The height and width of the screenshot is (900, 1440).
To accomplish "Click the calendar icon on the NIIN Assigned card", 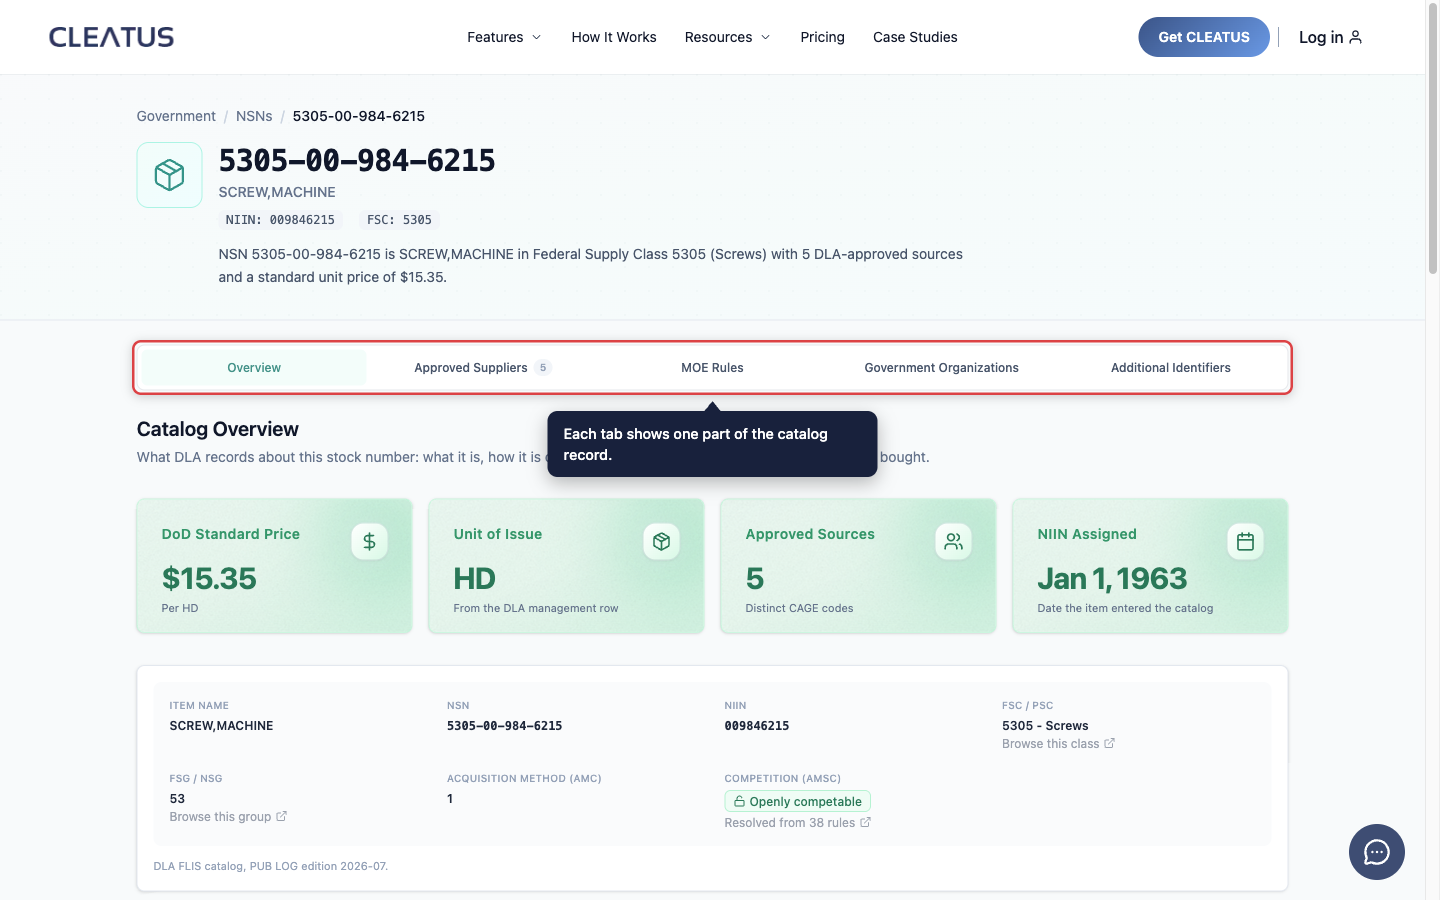I will point(1245,541).
